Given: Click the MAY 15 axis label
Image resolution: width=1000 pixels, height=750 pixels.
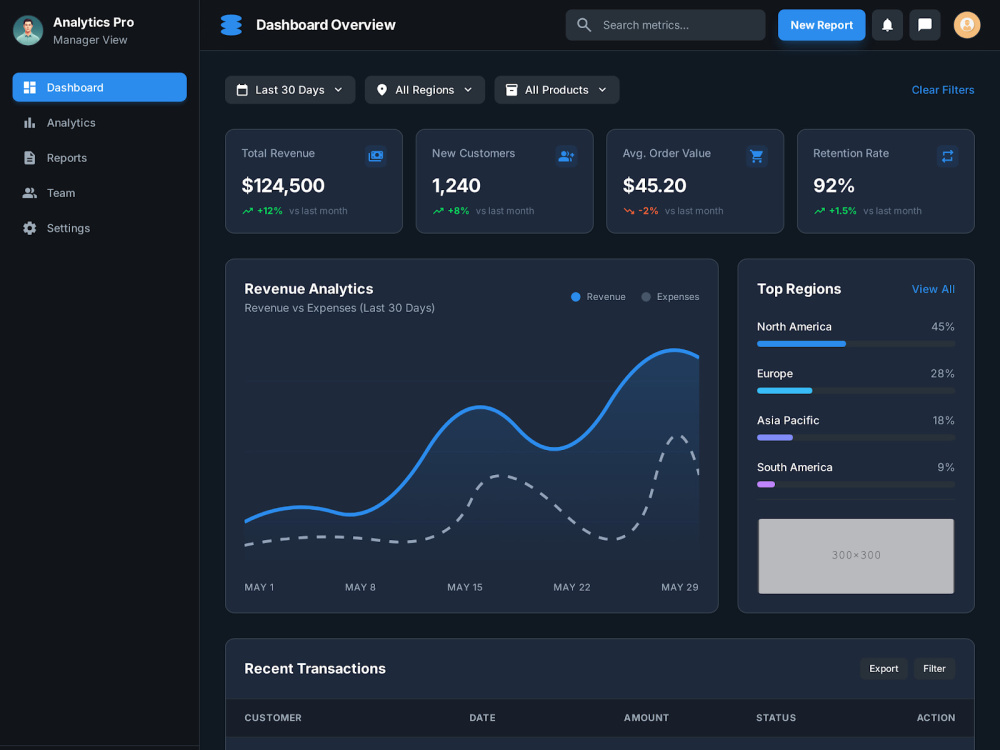Looking at the screenshot, I should 465,587.
